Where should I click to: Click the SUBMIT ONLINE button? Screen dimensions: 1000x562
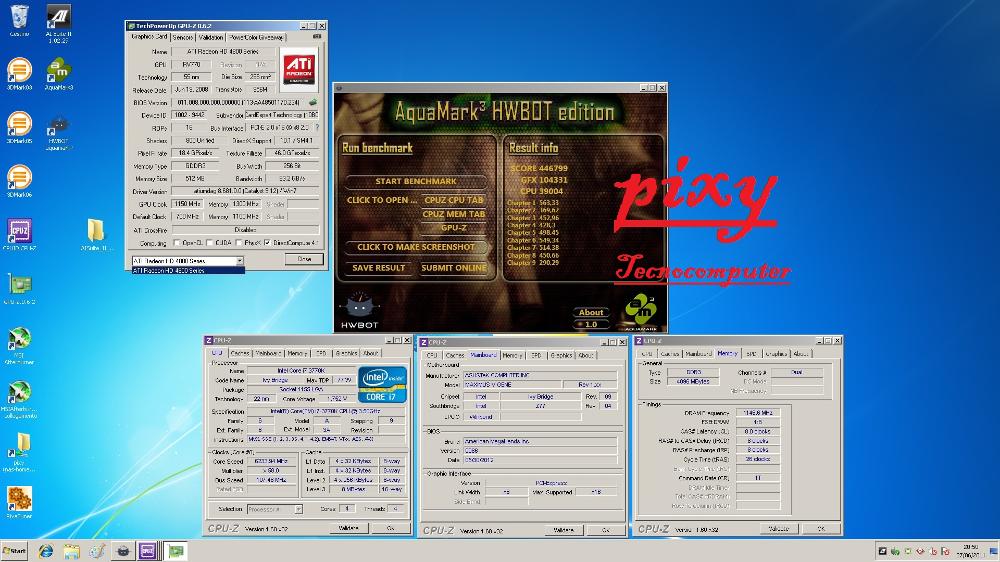click(x=453, y=268)
